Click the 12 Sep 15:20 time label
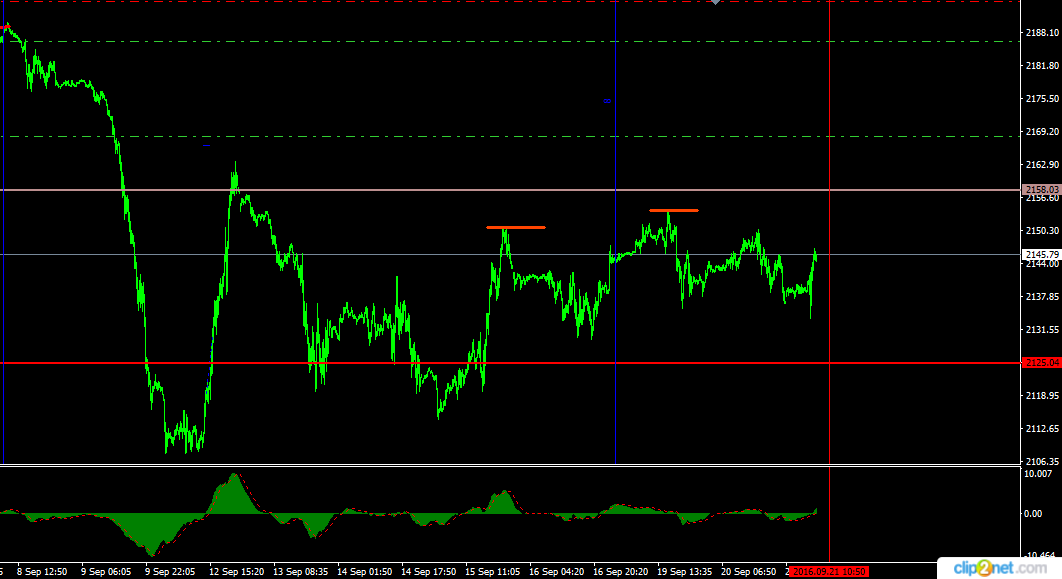This screenshot has width=1062, height=579. (236, 572)
